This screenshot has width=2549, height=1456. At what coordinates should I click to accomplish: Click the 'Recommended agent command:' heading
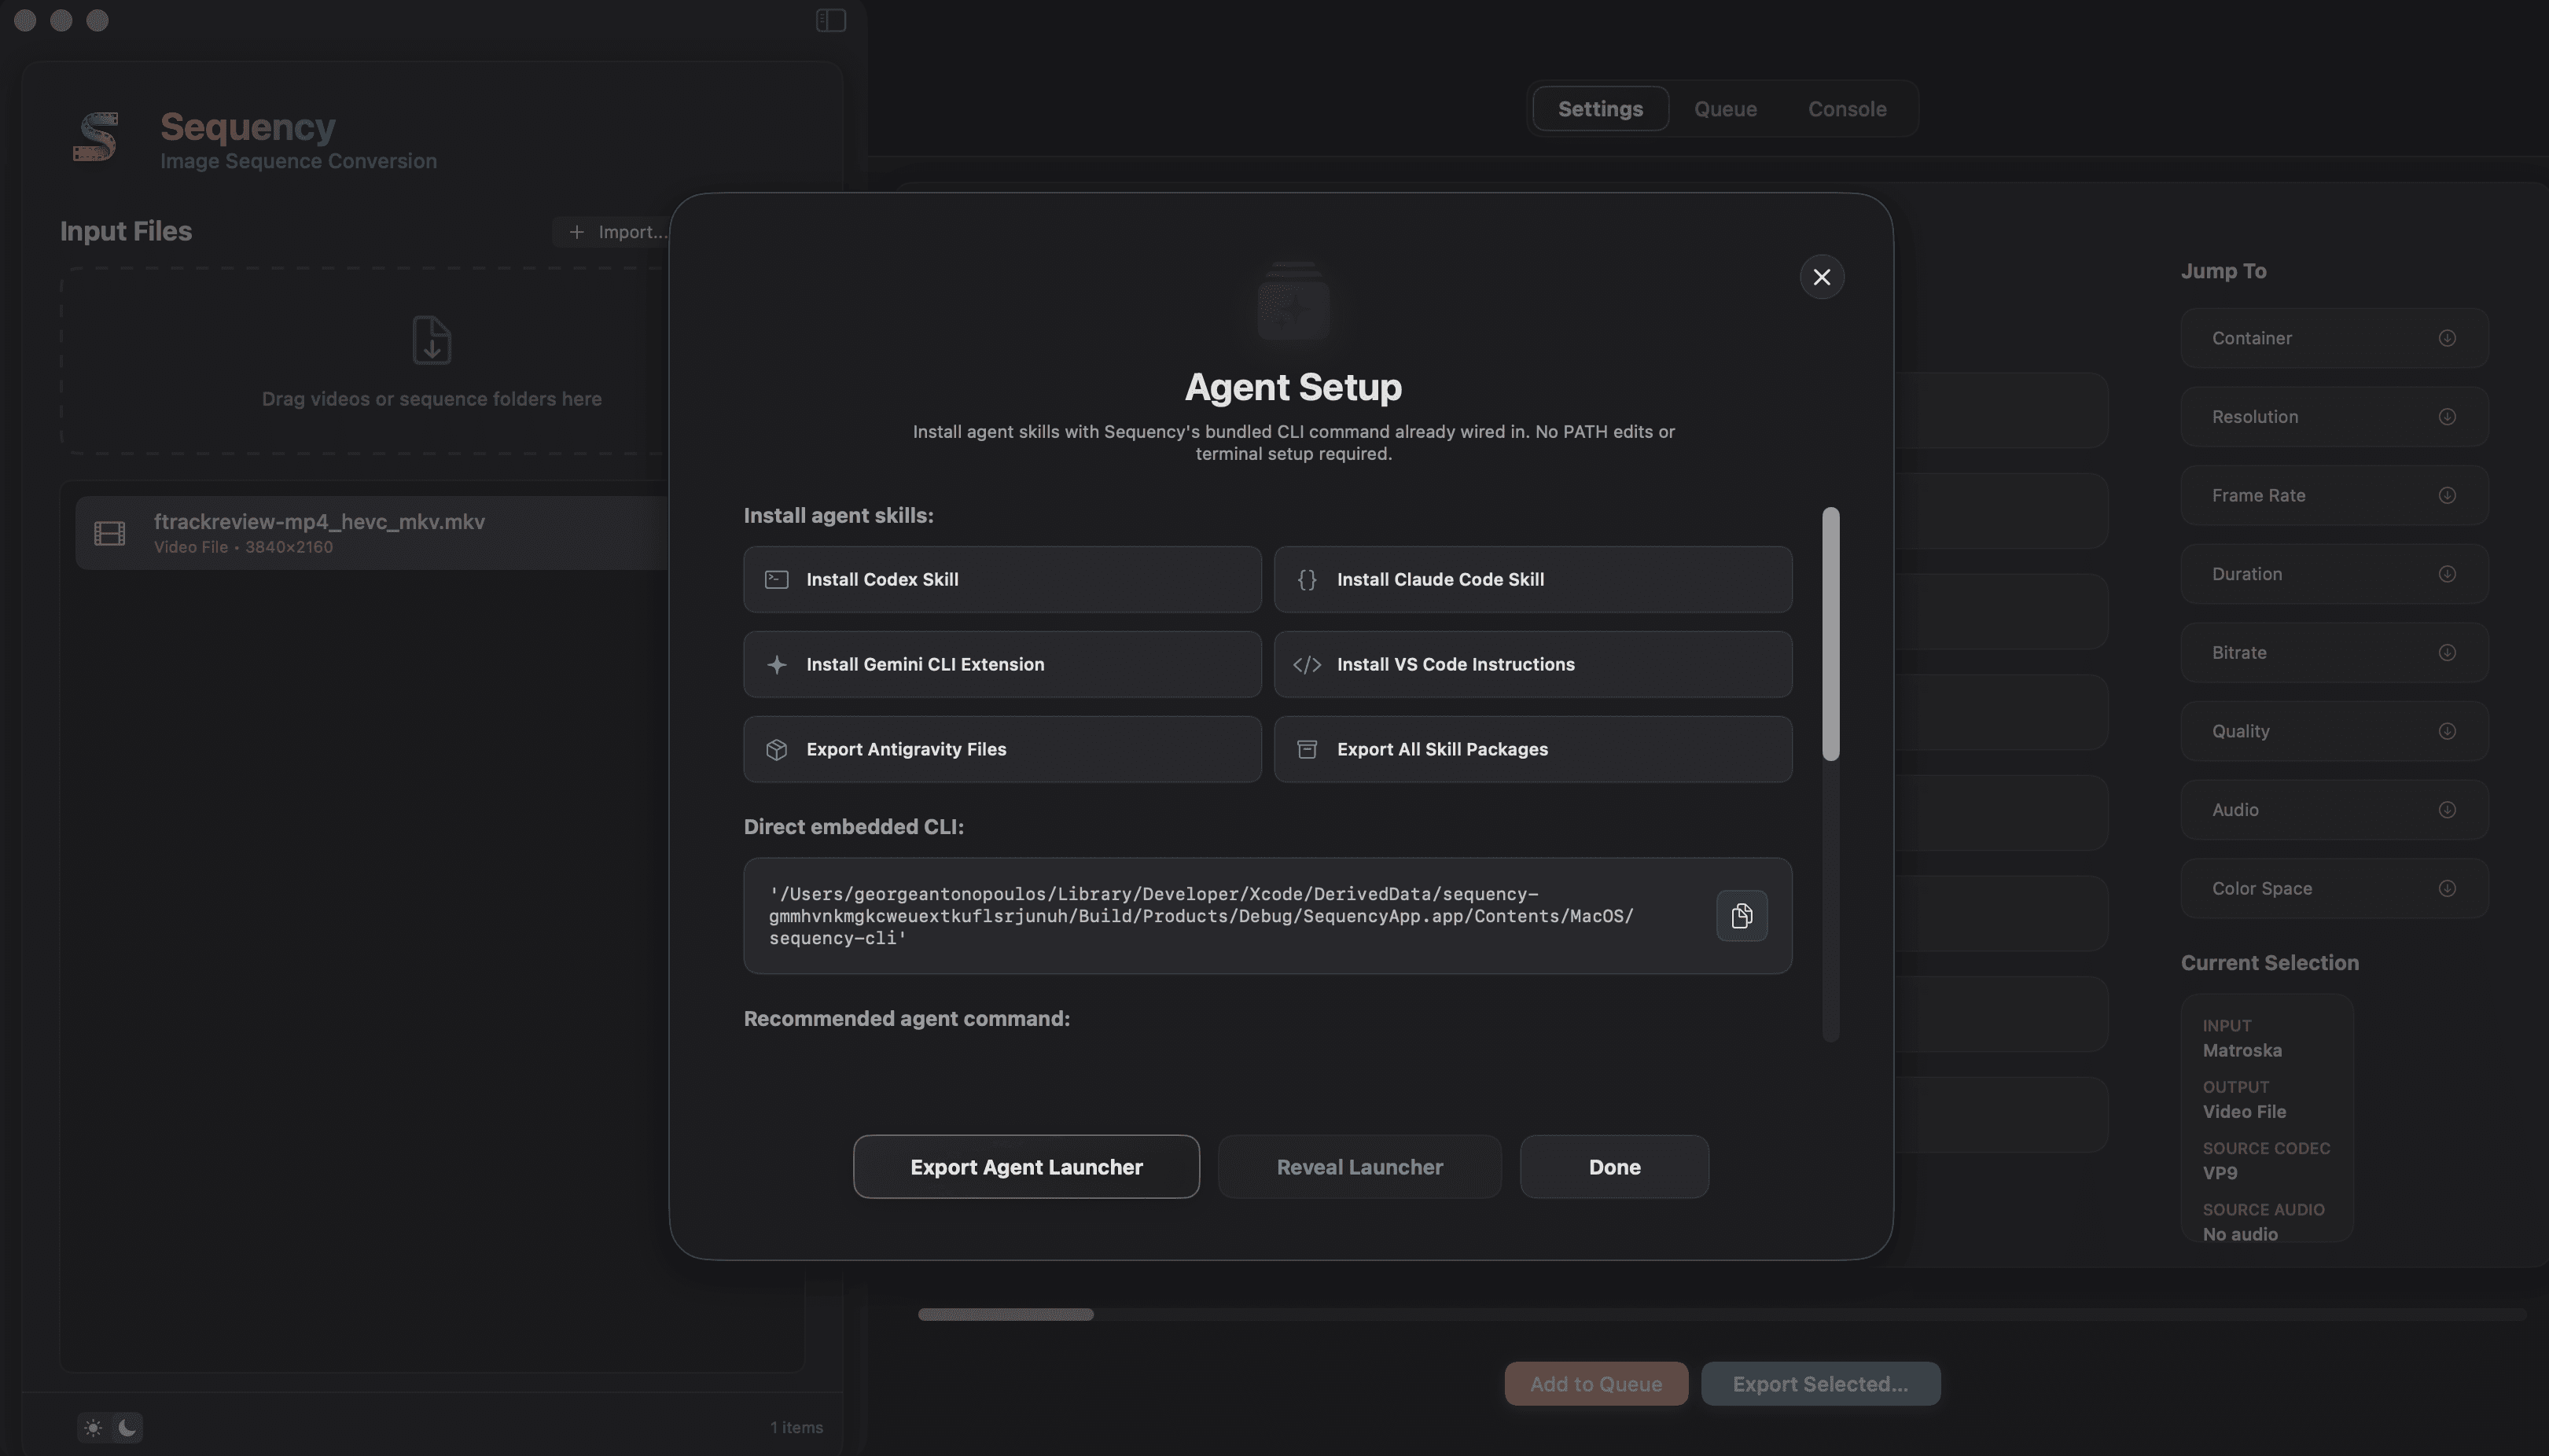coord(906,1018)
